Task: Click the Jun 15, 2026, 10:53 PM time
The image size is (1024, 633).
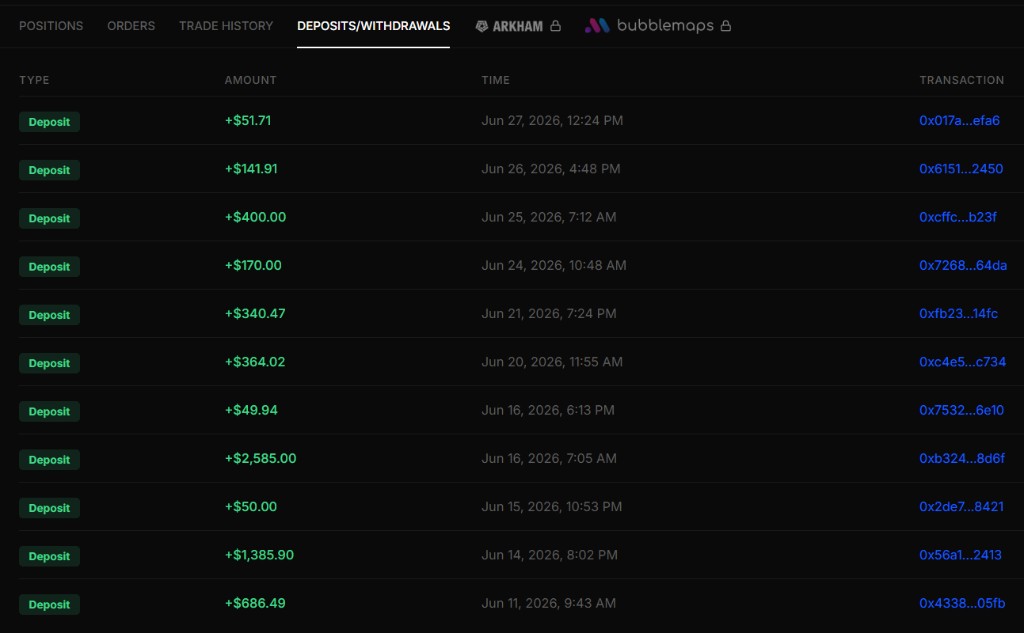Action: click(551, 507)
